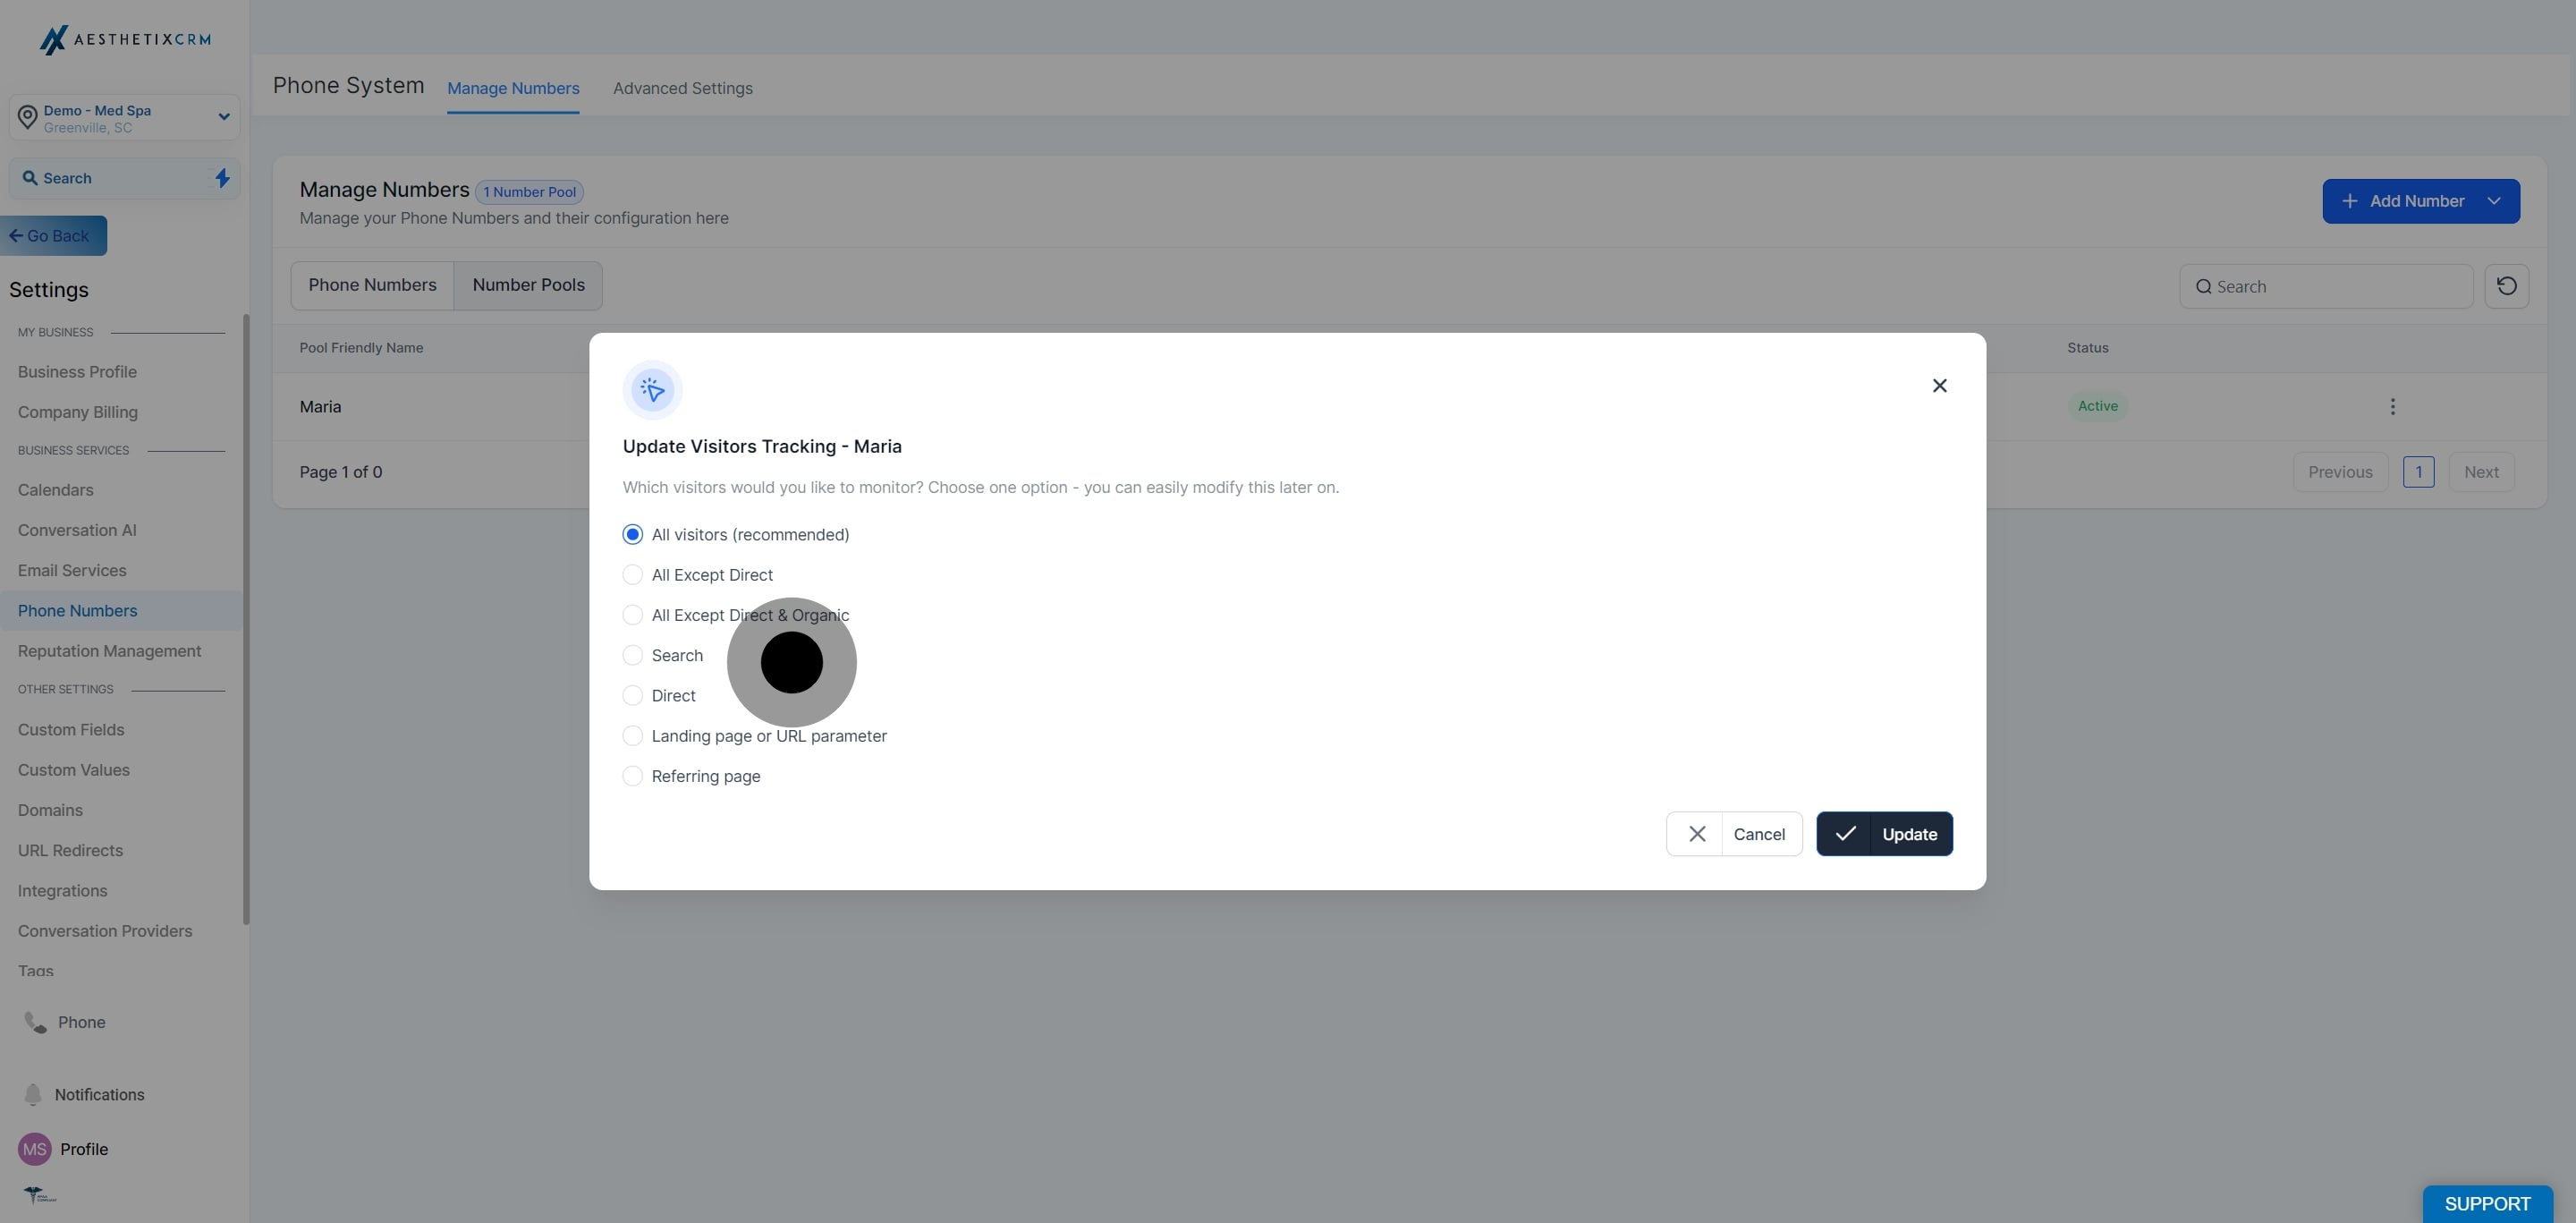Click the Phone icon in the sidebar
This screenshot has width=2576, height=1223.
pos(34,1022)
